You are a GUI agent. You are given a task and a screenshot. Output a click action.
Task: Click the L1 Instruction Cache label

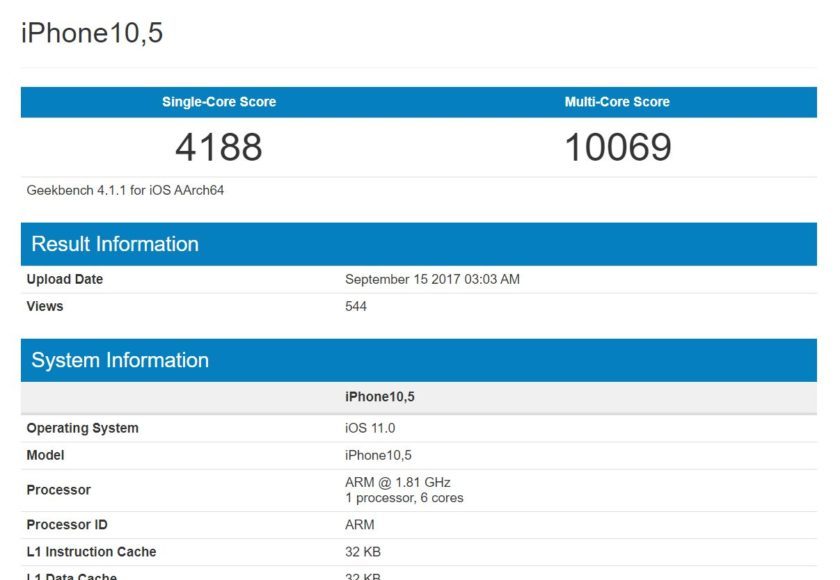[x=91, y=552]
